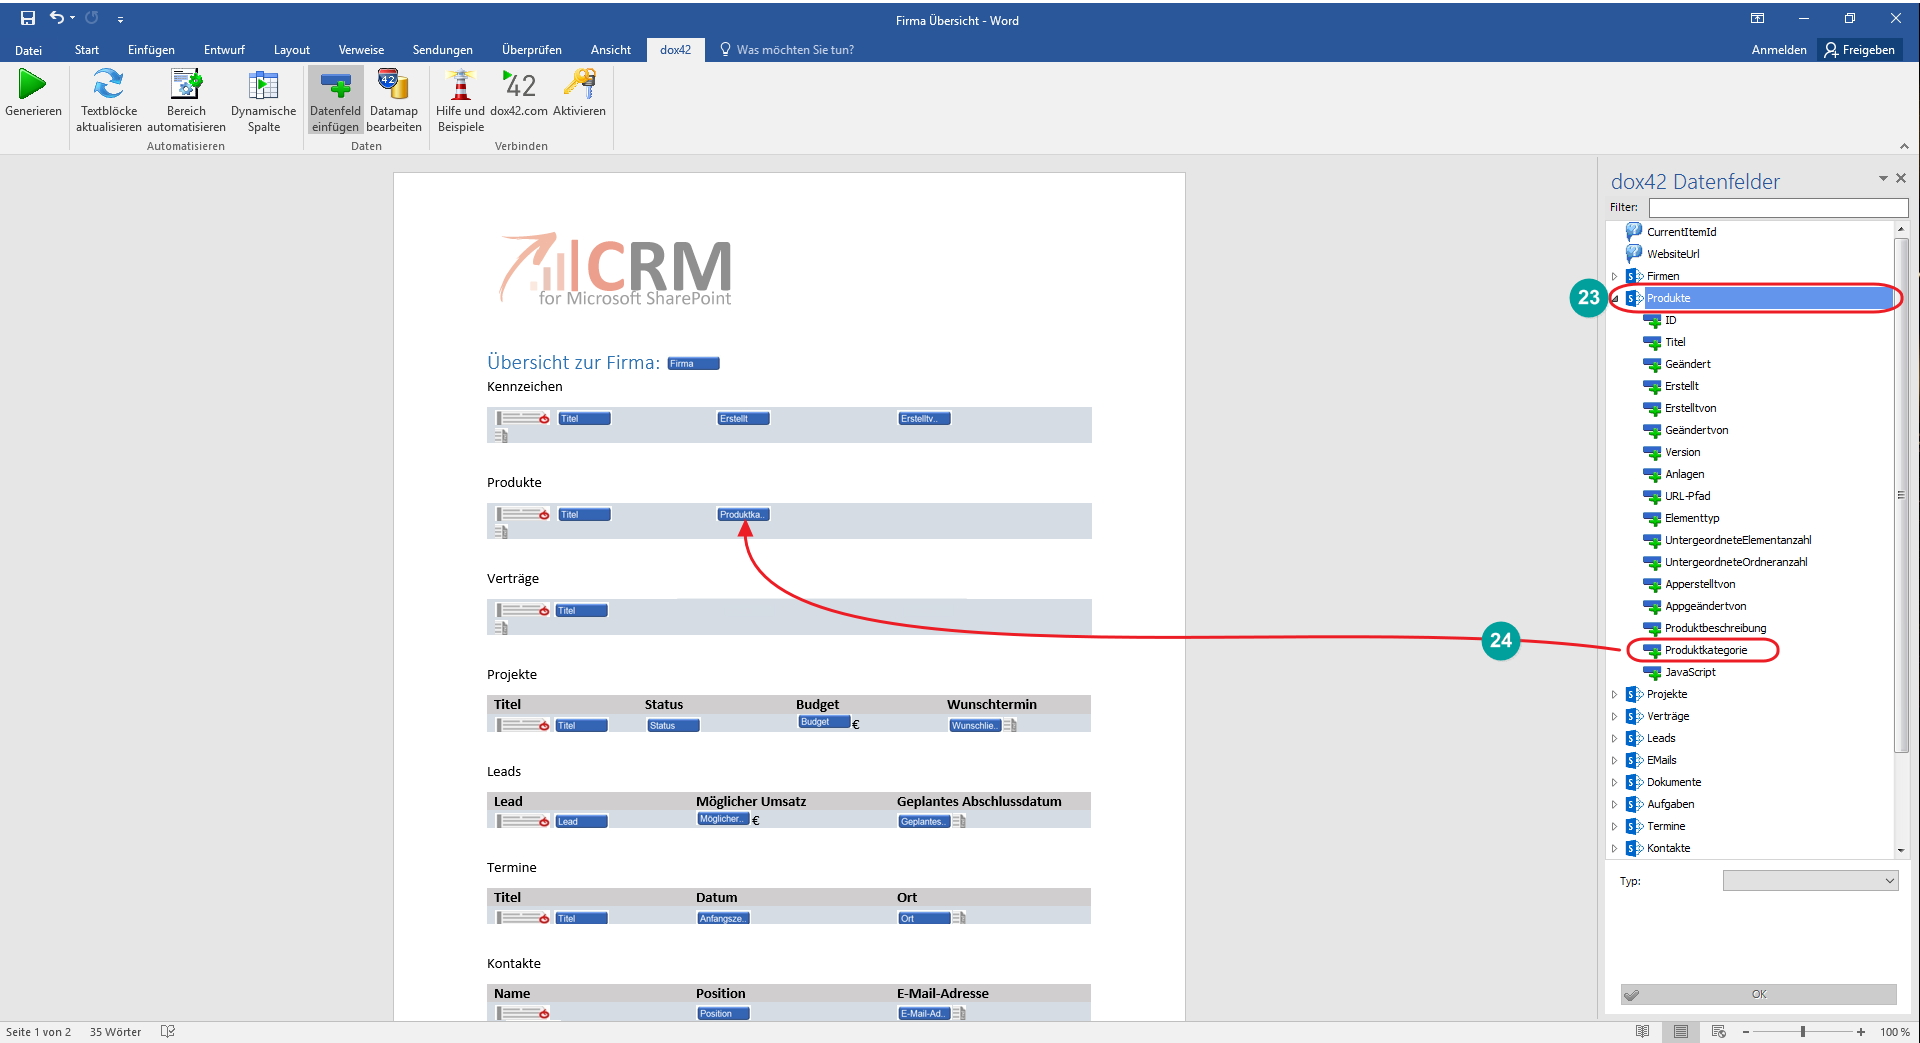Select the URL-Pfad field

click(x=1687, y=496)
